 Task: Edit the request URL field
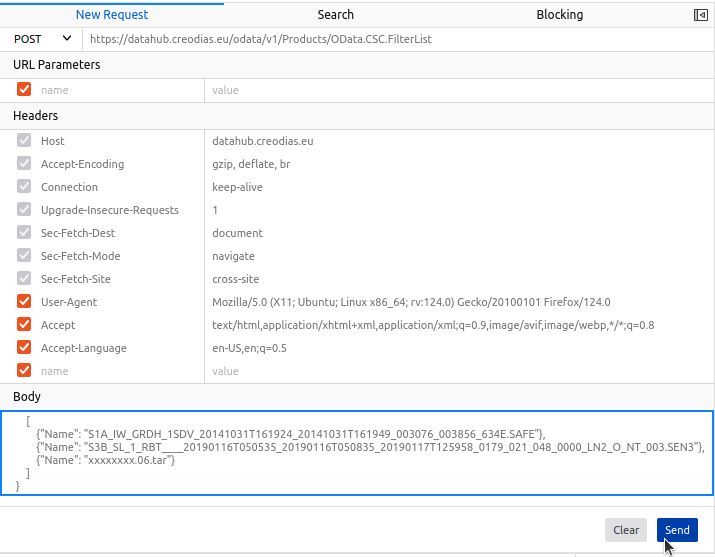pos(397,39)
